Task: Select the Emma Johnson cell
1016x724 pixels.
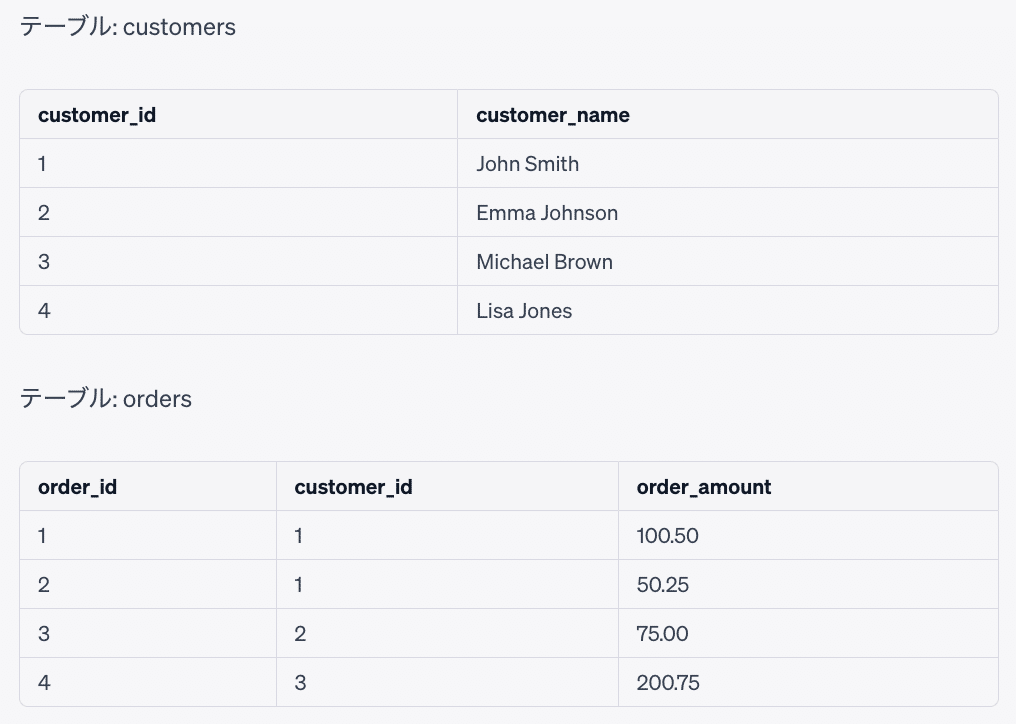Action: [547, 213]
